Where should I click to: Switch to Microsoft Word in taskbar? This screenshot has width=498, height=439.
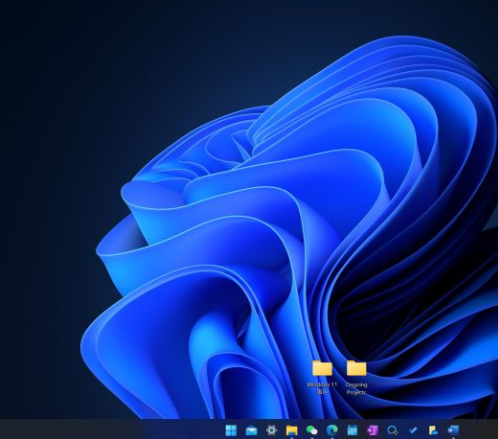[453, 430]
